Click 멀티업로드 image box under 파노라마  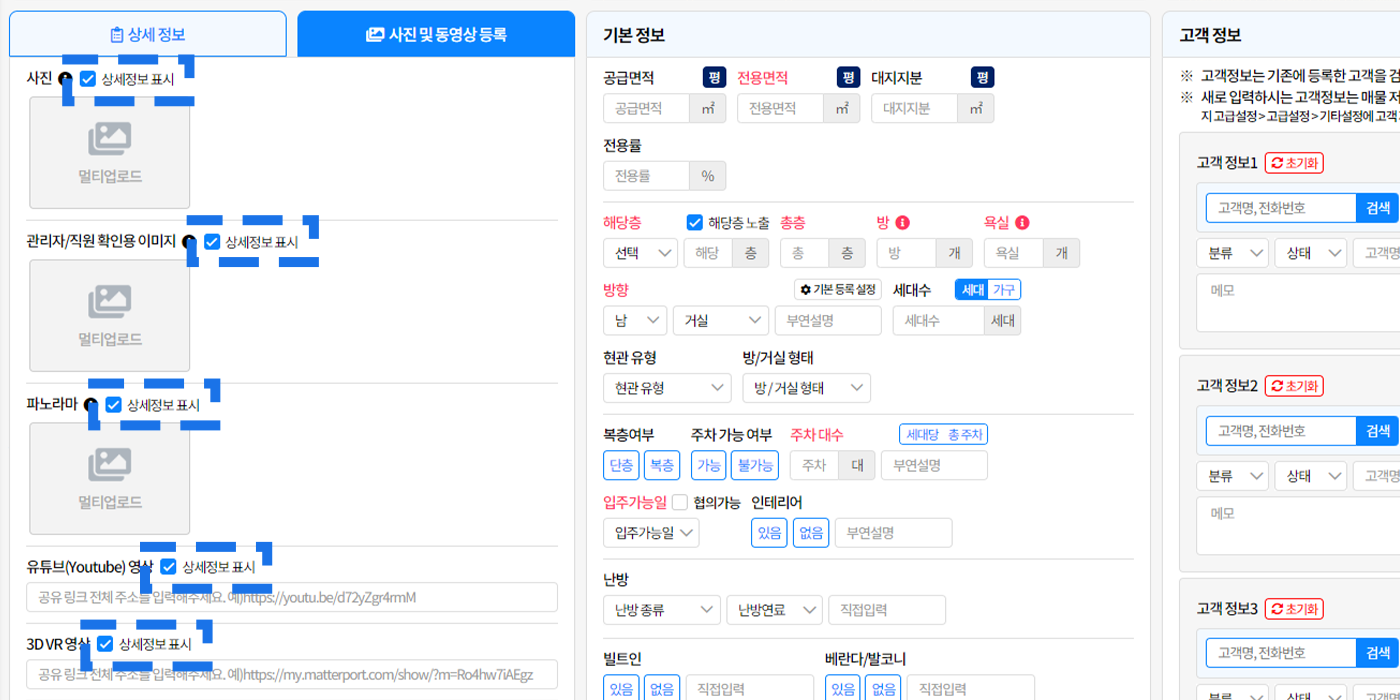(x=110, y=479)
